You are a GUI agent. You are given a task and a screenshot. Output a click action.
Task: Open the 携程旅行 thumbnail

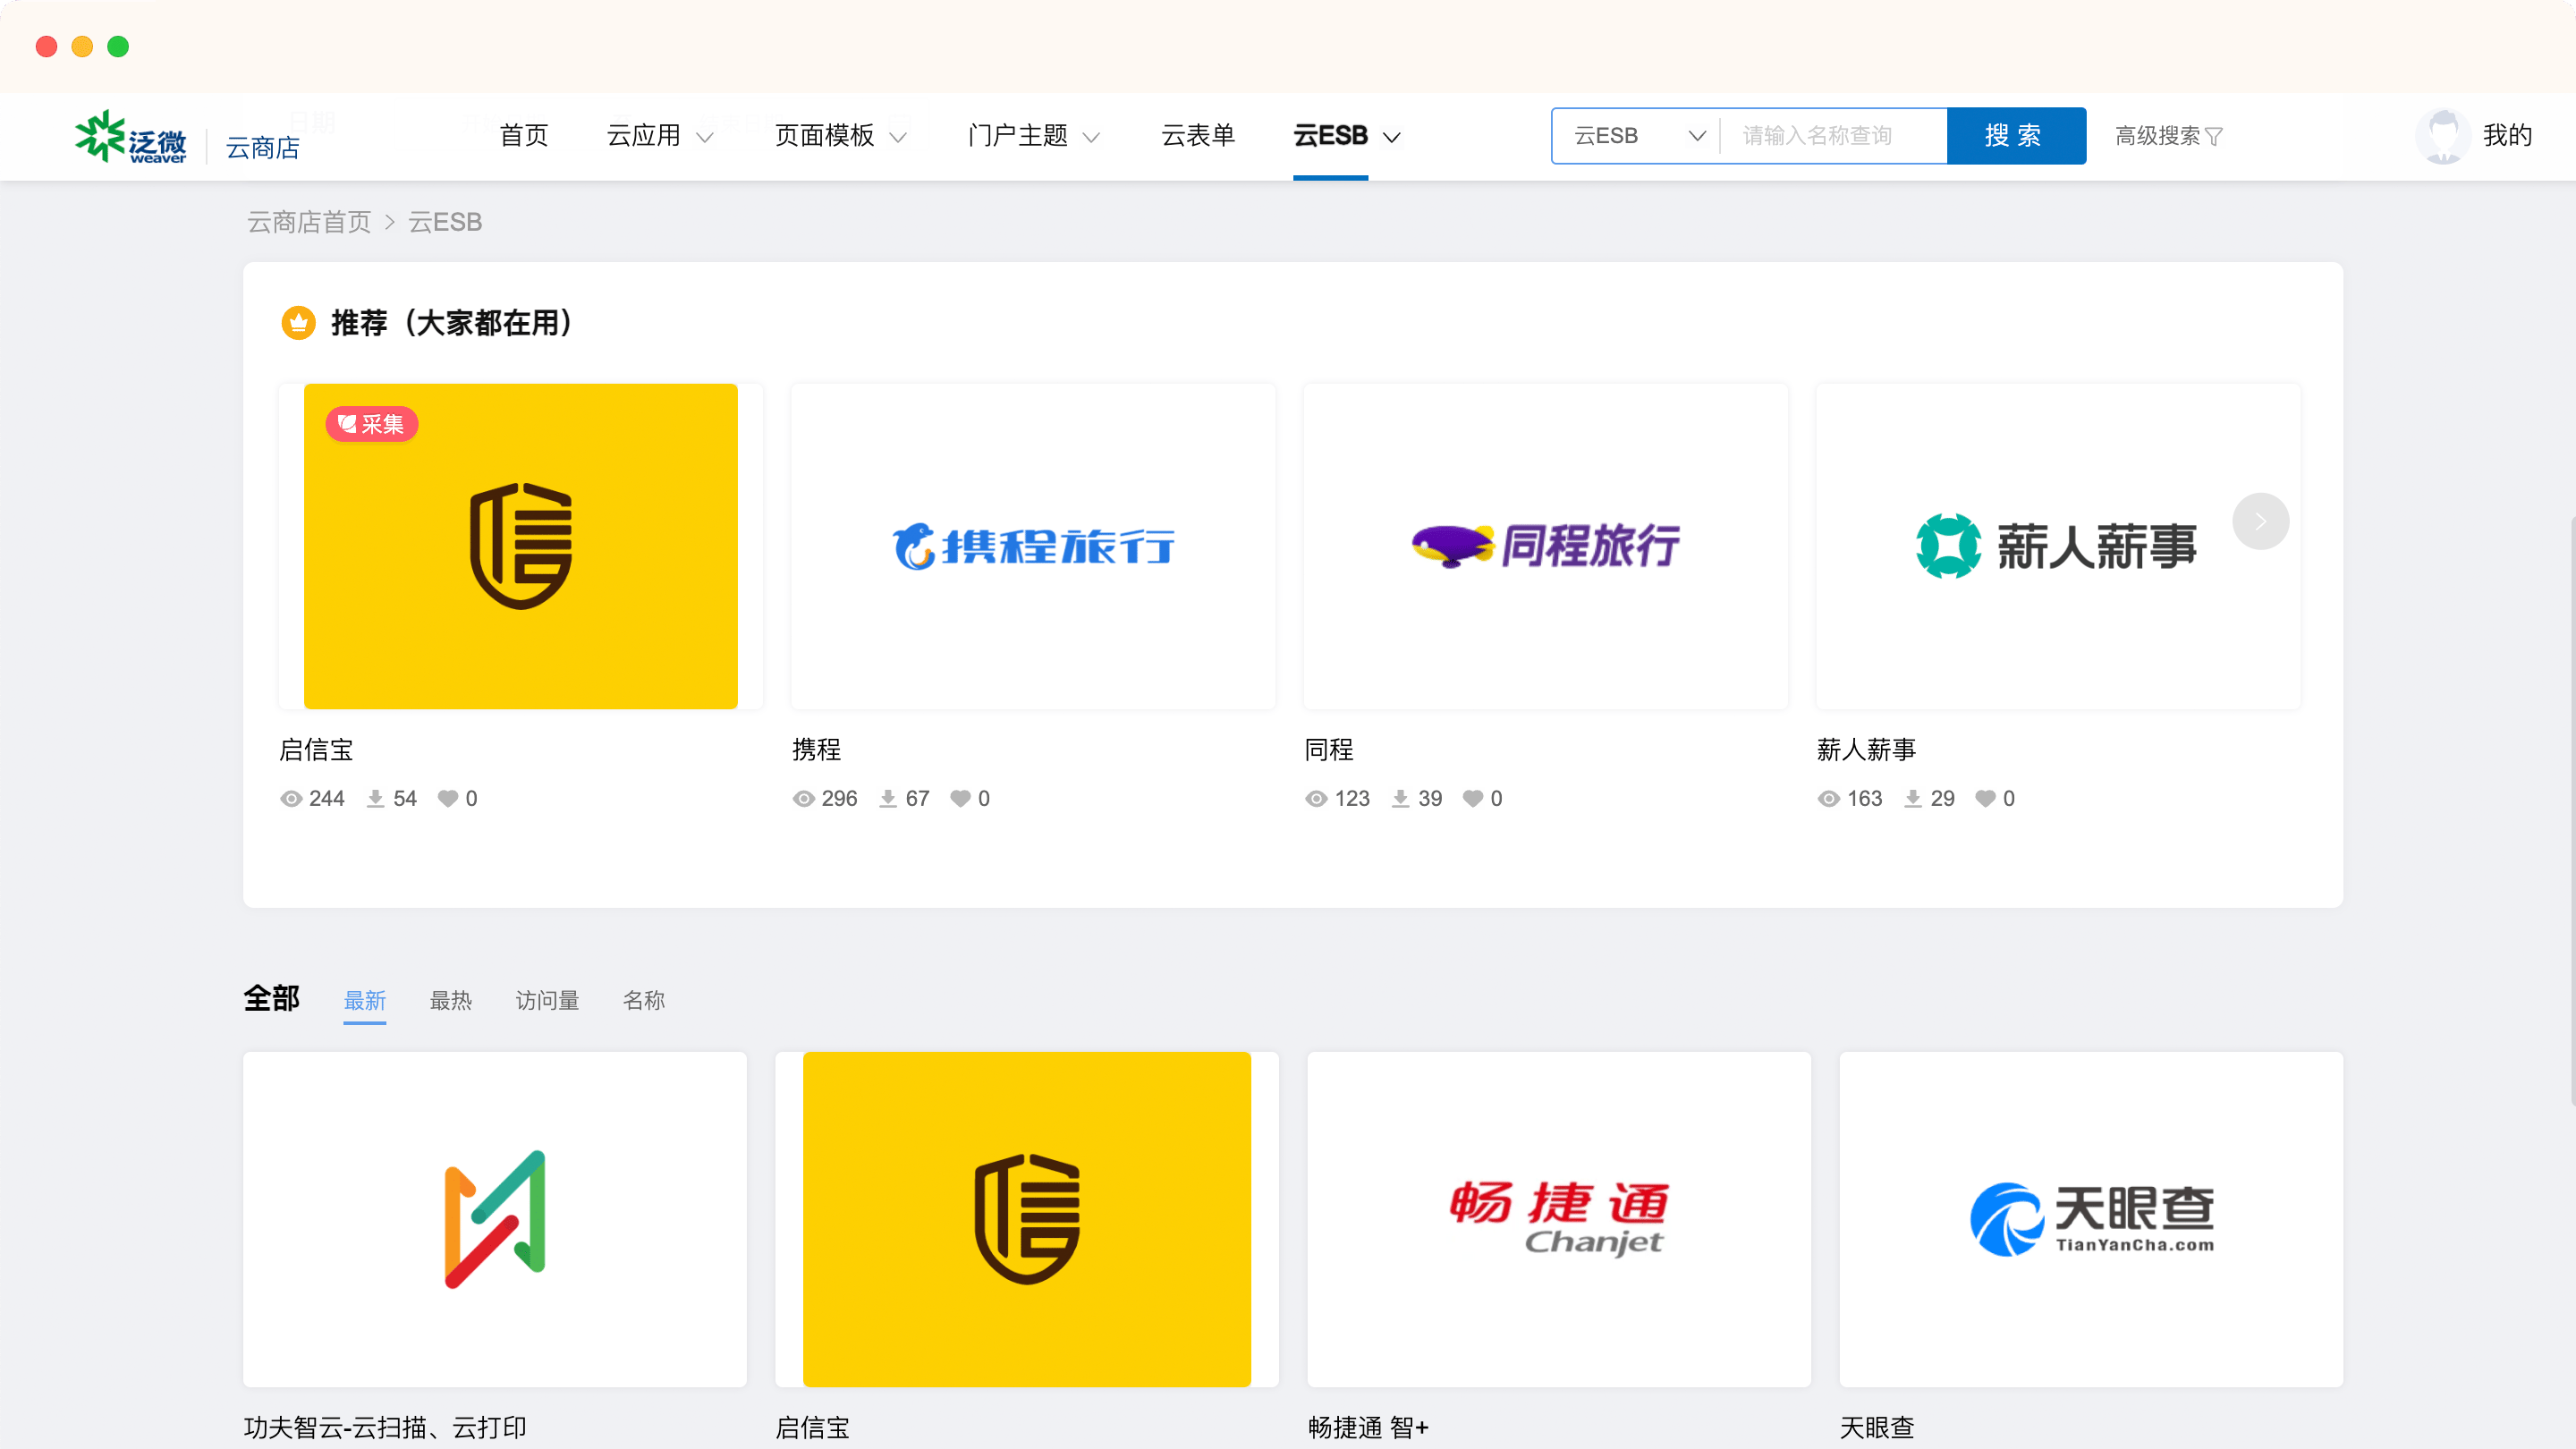(x=1033, y=546)
